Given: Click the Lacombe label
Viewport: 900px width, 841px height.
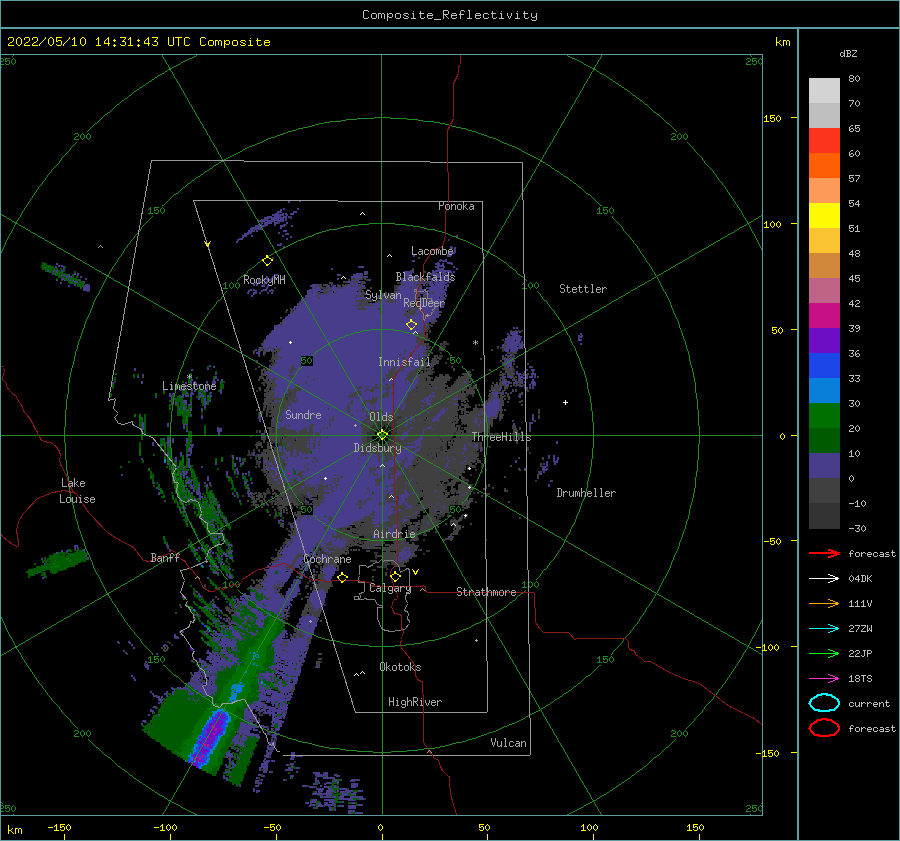Looking at the screenshot, I should (432, 251).
